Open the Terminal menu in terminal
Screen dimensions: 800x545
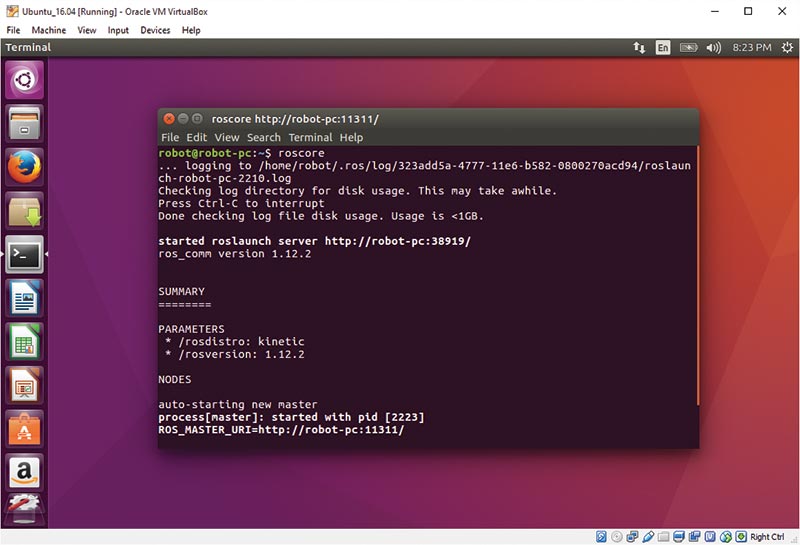(310, 137)
